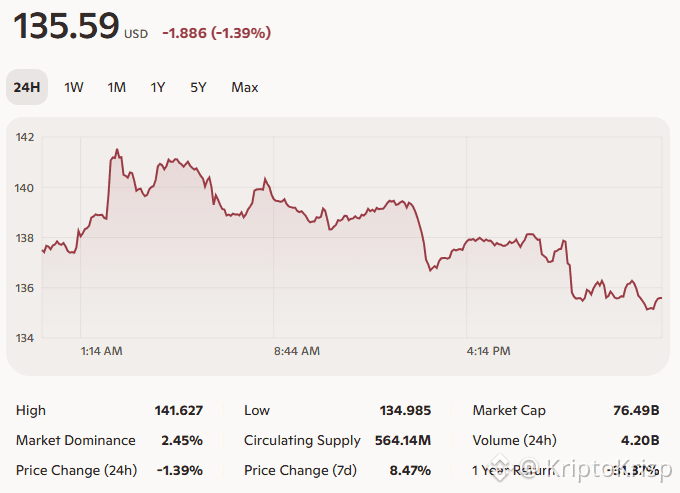The image size is (680, 493).
Task: Click the 142 y-axis label
Action: click(x=24, y=137)
